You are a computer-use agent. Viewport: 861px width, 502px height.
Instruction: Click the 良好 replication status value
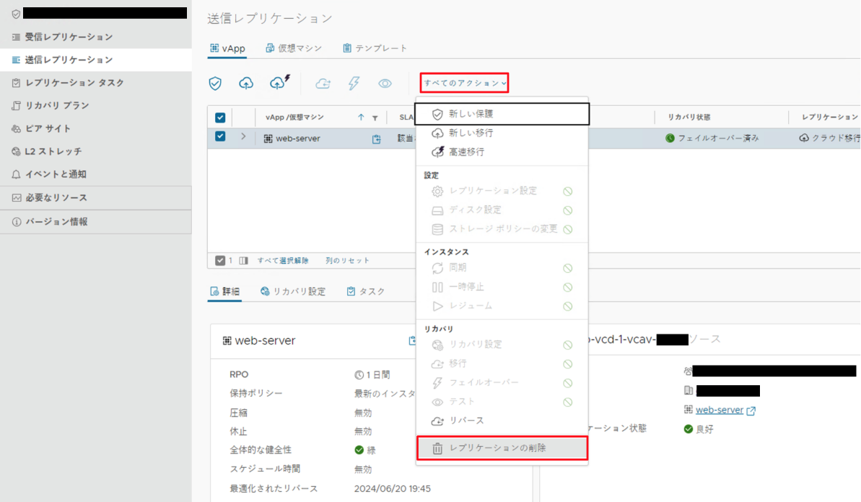(x=698, y=429)
